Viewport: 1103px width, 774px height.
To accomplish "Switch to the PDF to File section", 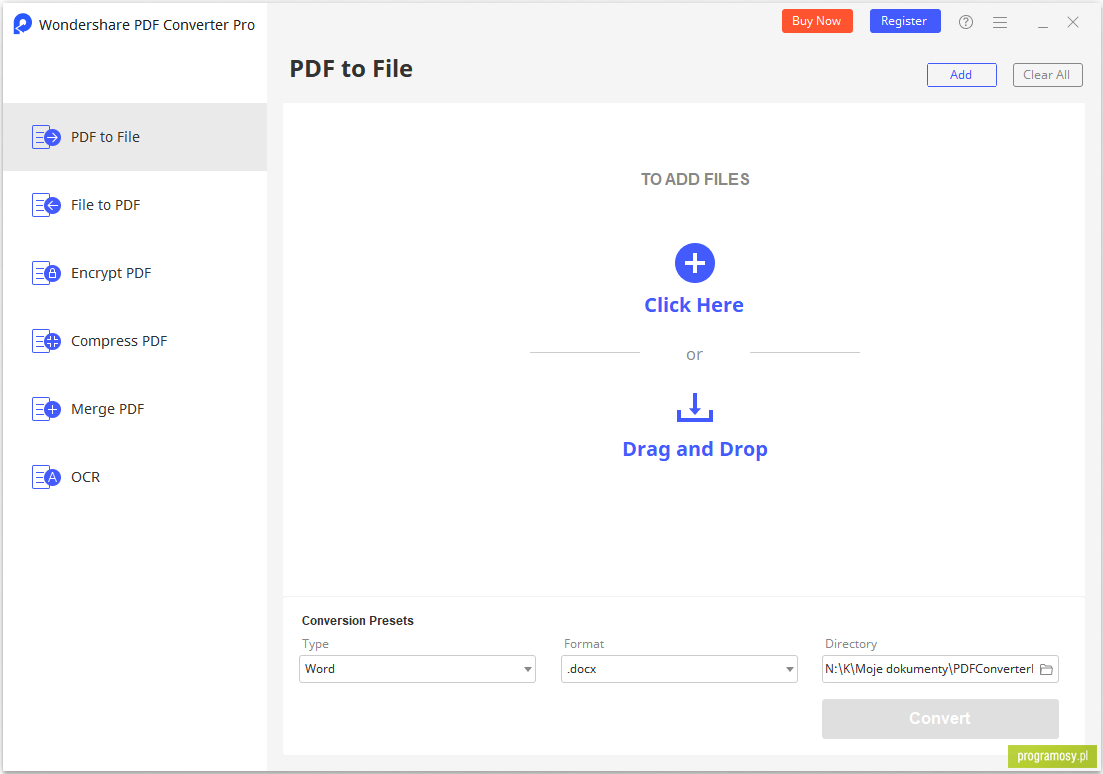I will (135, 137).
